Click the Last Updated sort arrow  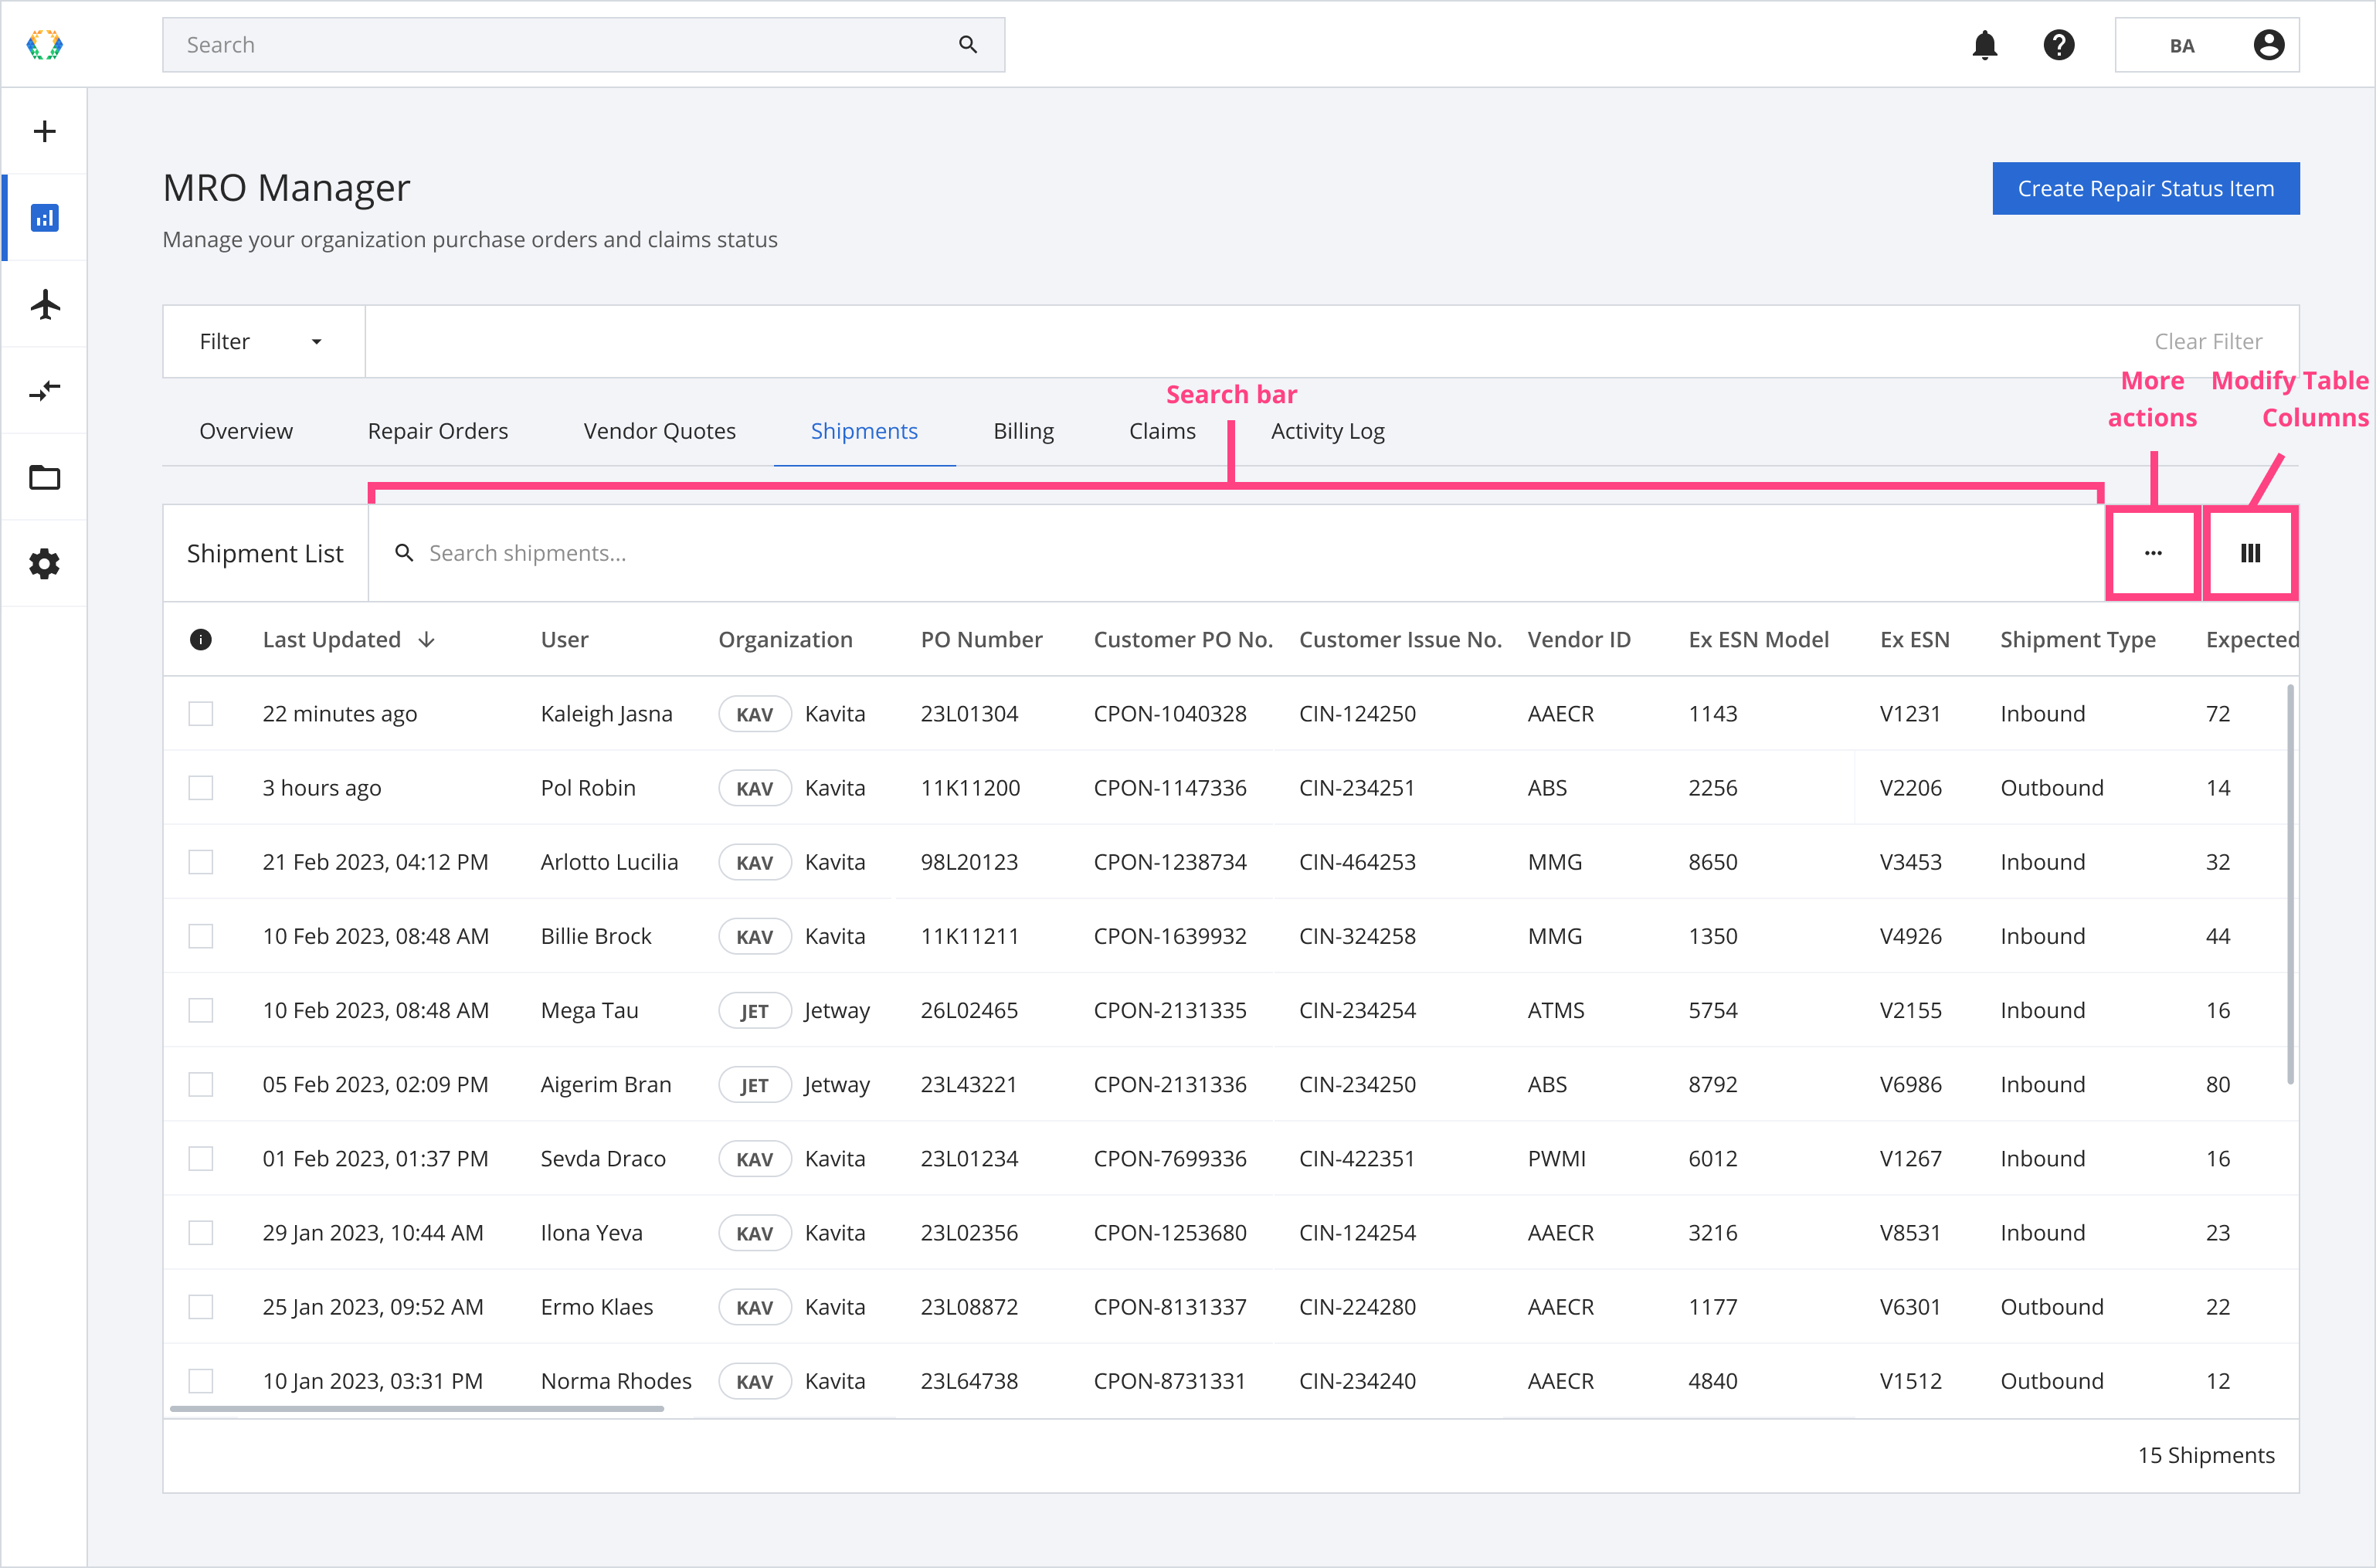(427, 640)
